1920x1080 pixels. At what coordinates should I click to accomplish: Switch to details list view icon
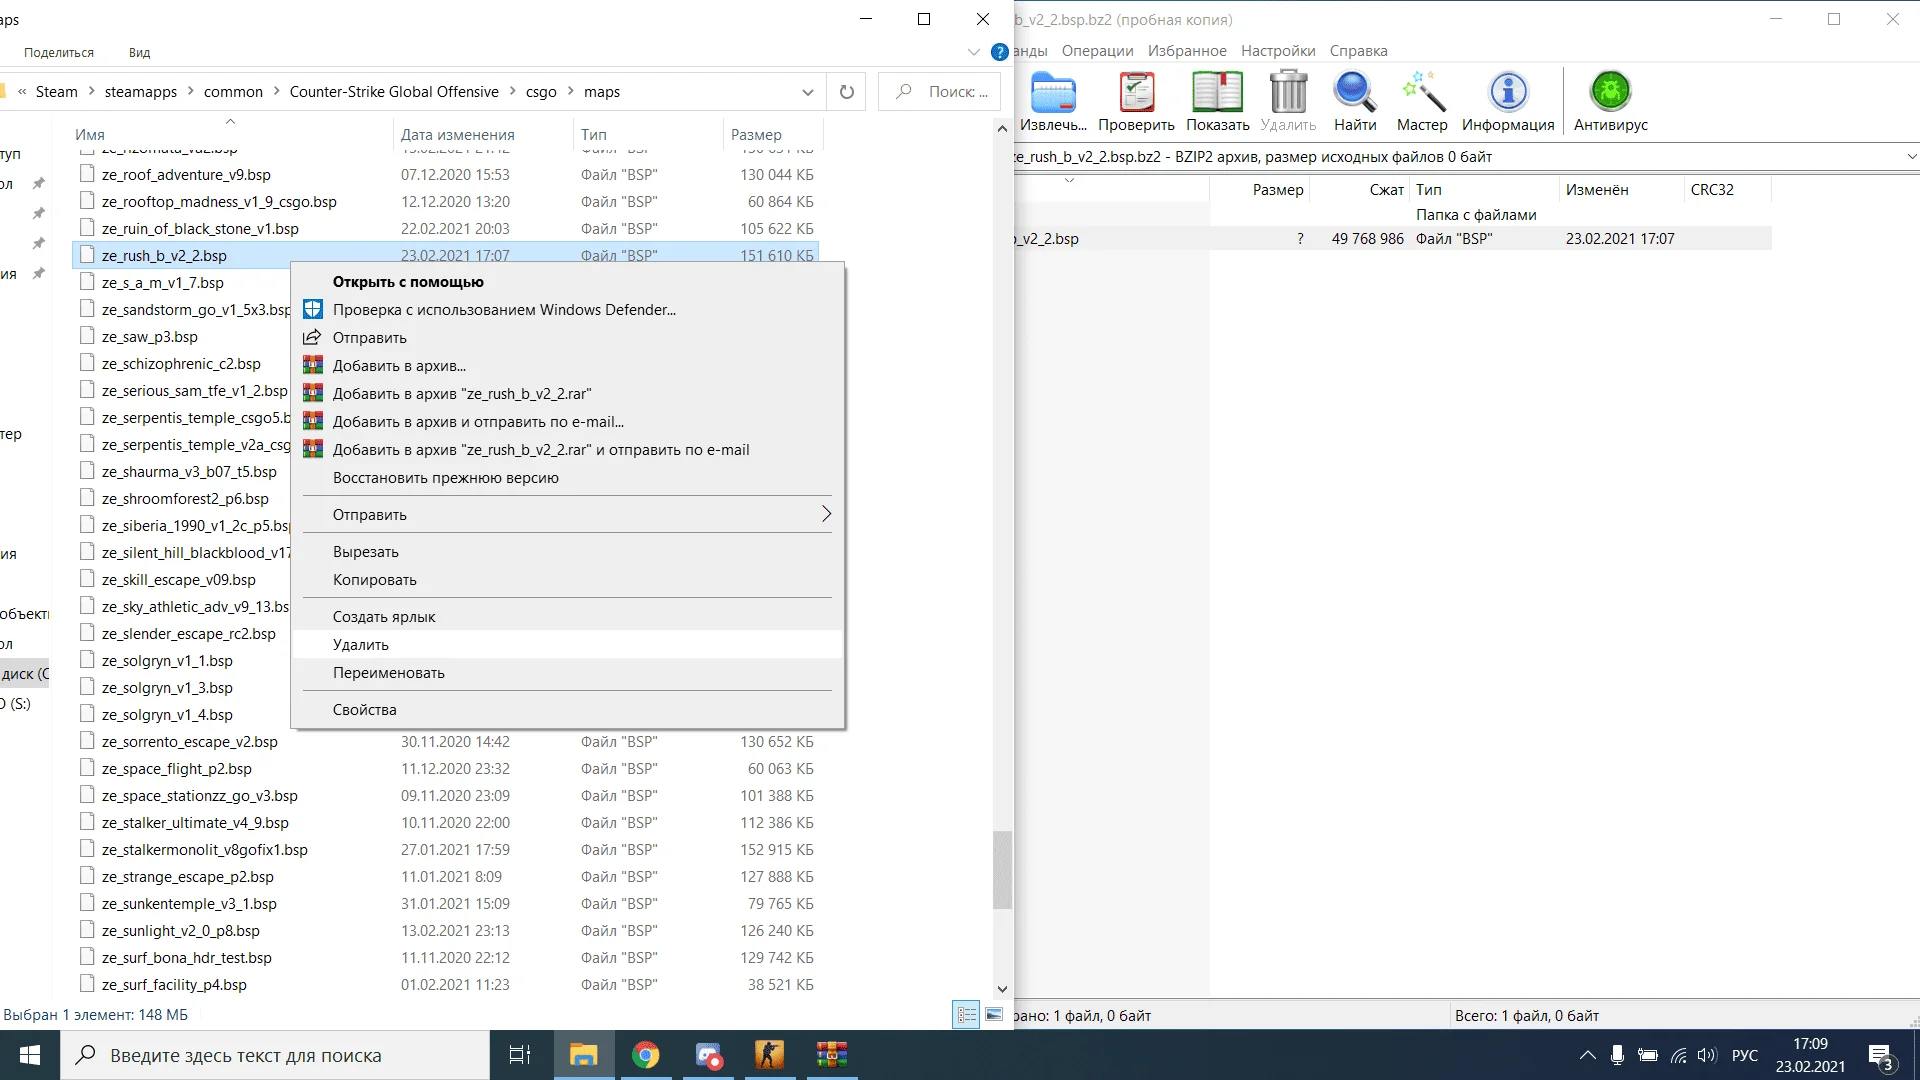(966, 1015)
